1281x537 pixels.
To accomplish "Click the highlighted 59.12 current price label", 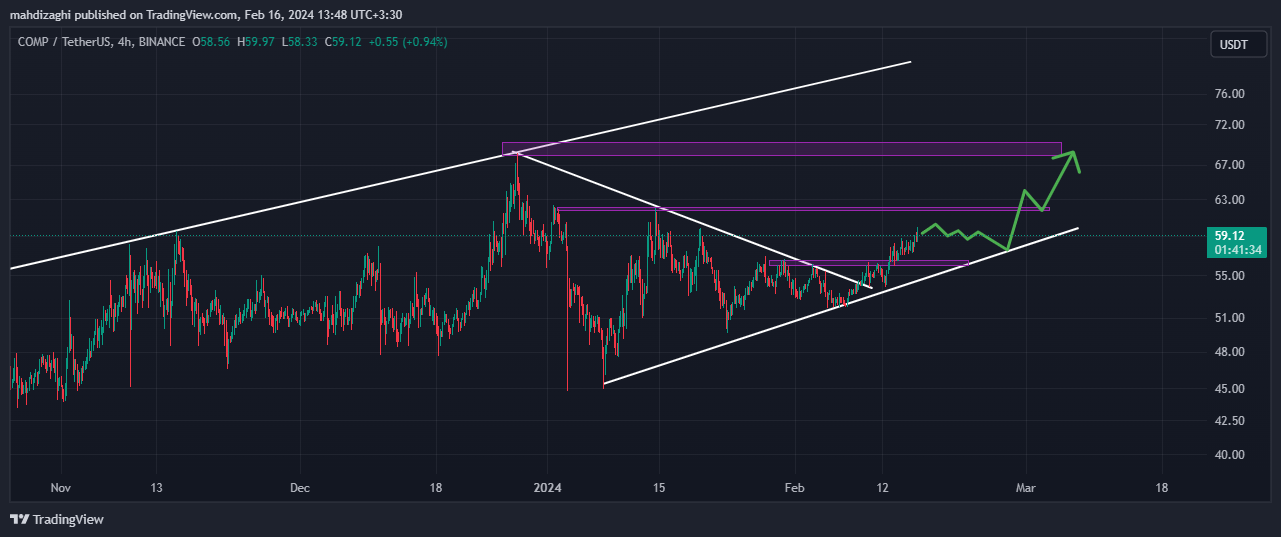I will click(x=1228, y=237).
